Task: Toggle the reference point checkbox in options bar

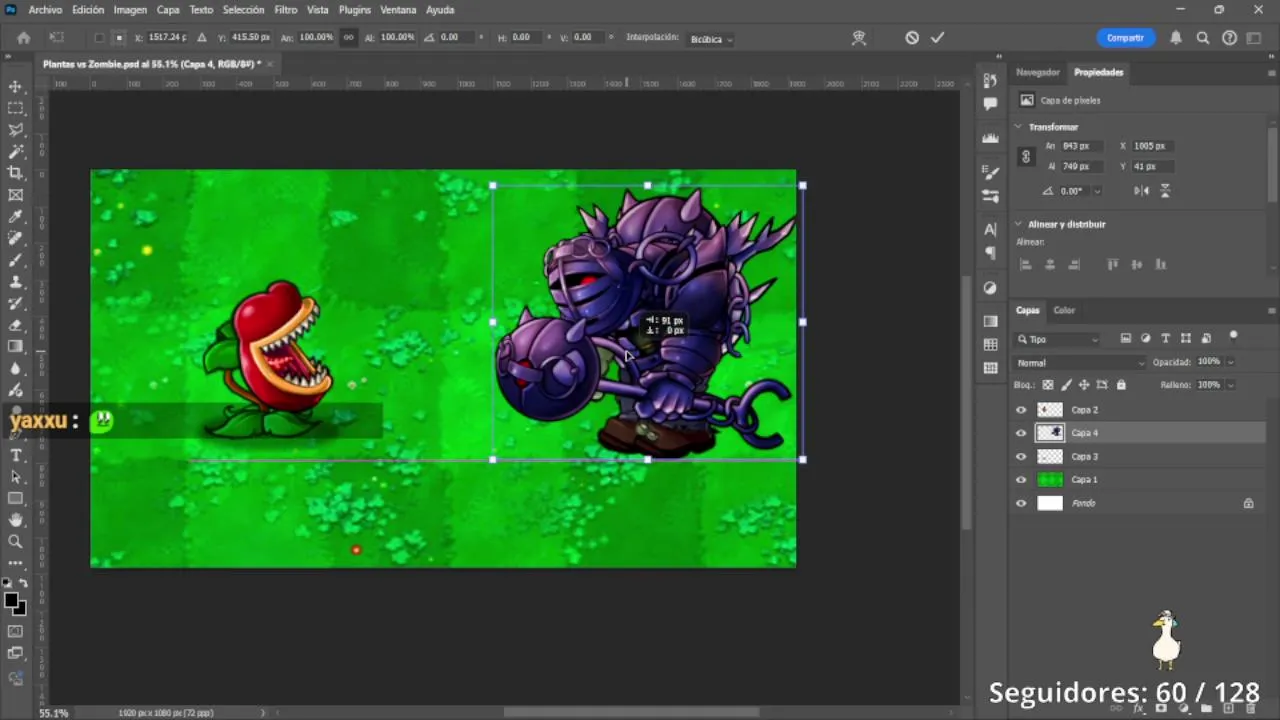Action: click(x=99, y=38)
